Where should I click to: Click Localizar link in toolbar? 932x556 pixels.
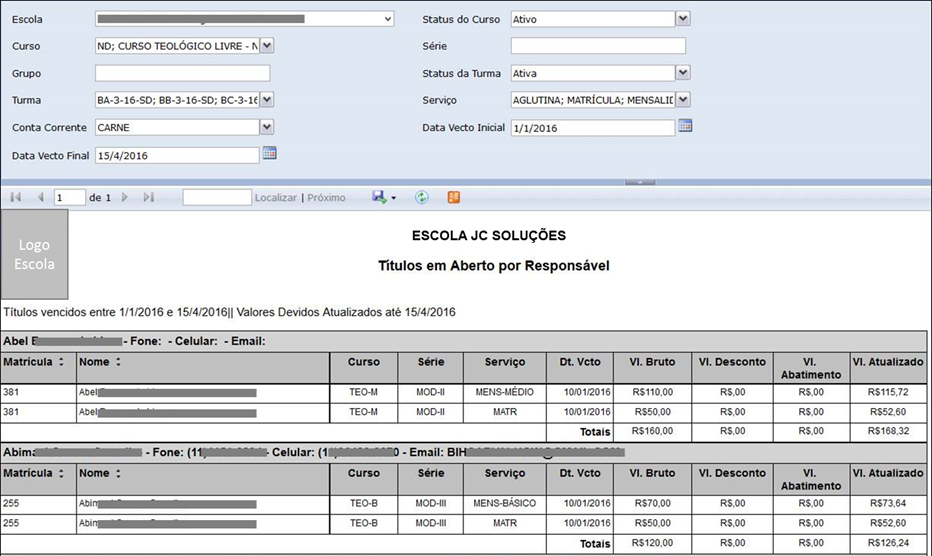point(276,197)
